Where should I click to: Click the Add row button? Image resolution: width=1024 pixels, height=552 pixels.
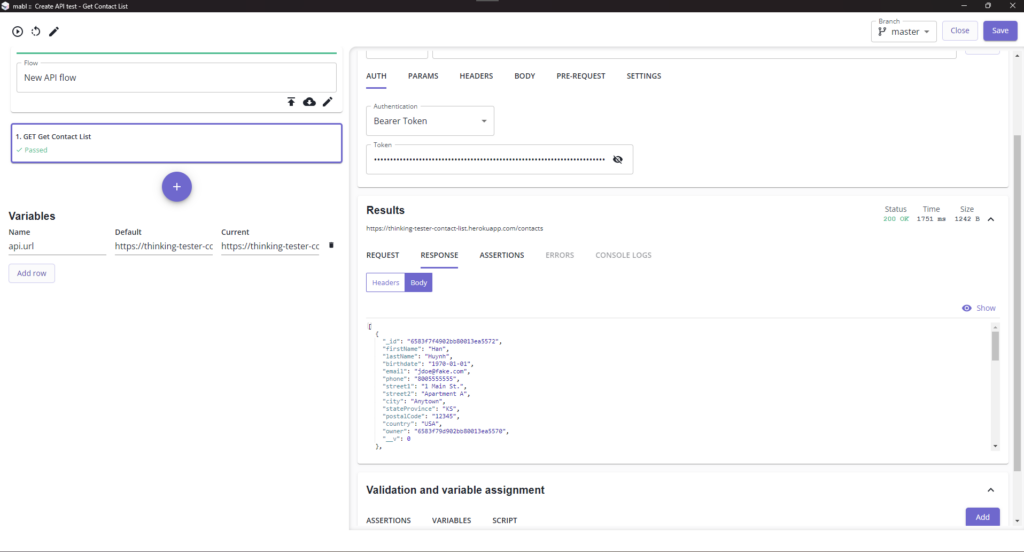[32, 273]
